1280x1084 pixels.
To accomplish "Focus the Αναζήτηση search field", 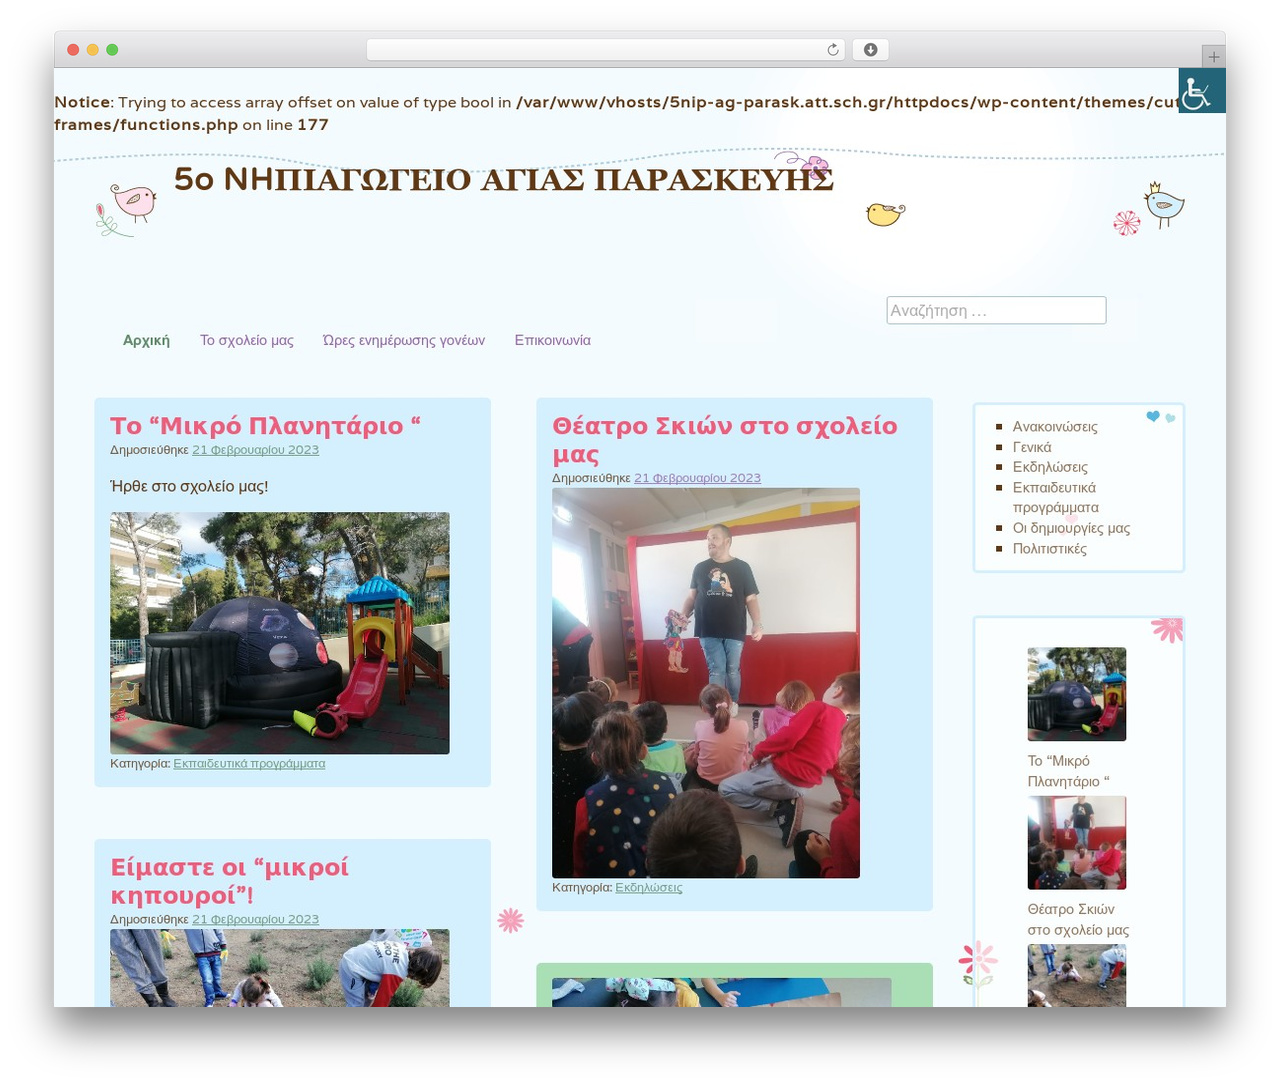I will (x=996, y=310).
